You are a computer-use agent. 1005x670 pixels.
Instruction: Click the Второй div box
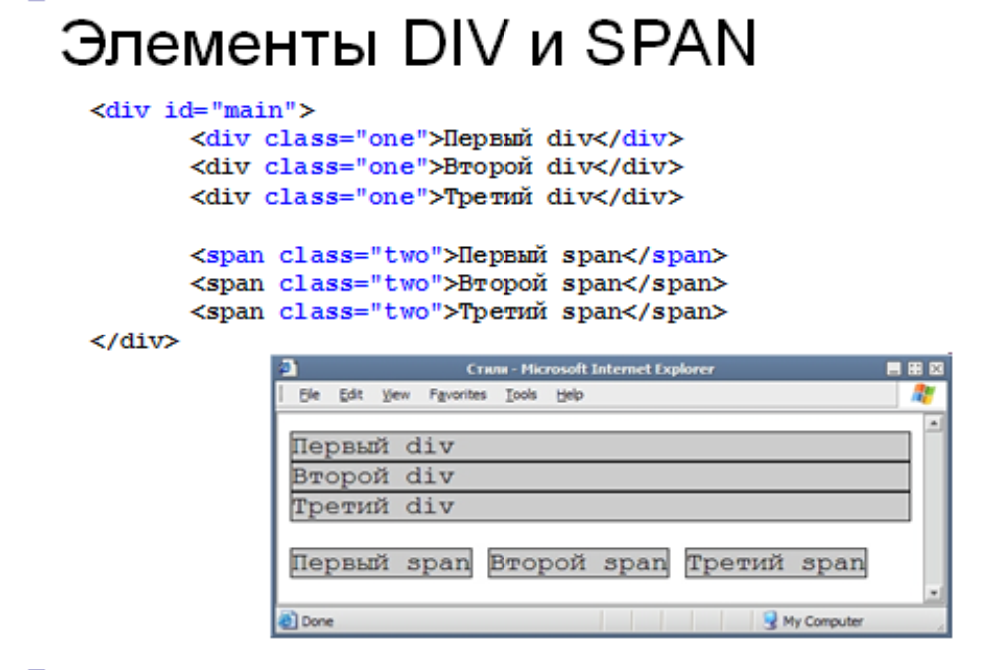click(600, 476)
